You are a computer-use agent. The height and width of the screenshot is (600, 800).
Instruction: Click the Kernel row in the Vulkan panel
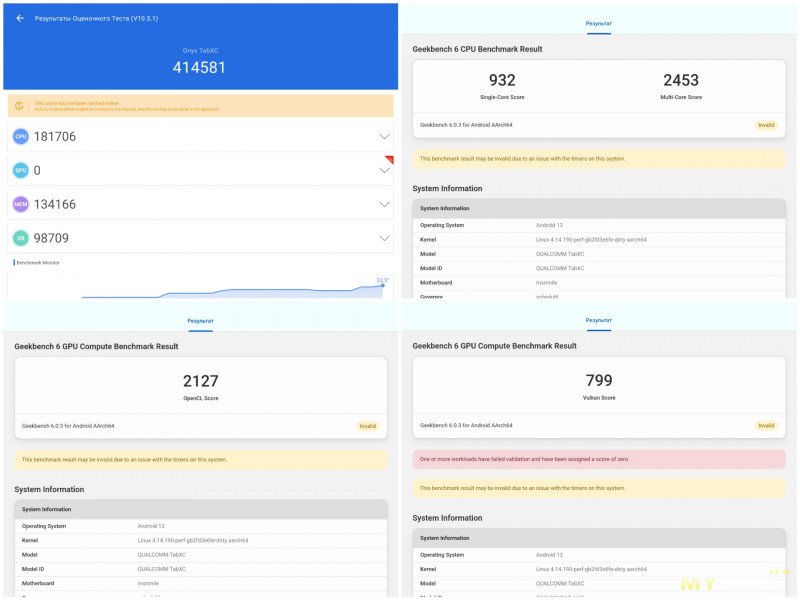[x=599, y=569]
